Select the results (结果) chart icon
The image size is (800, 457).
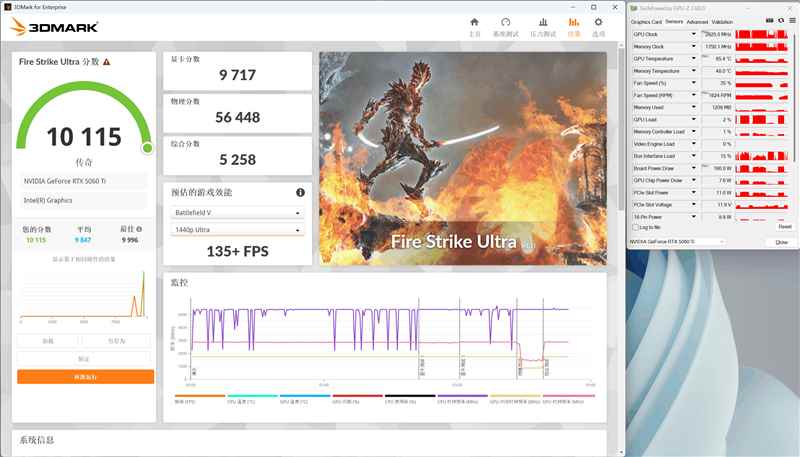pos(574,25)
